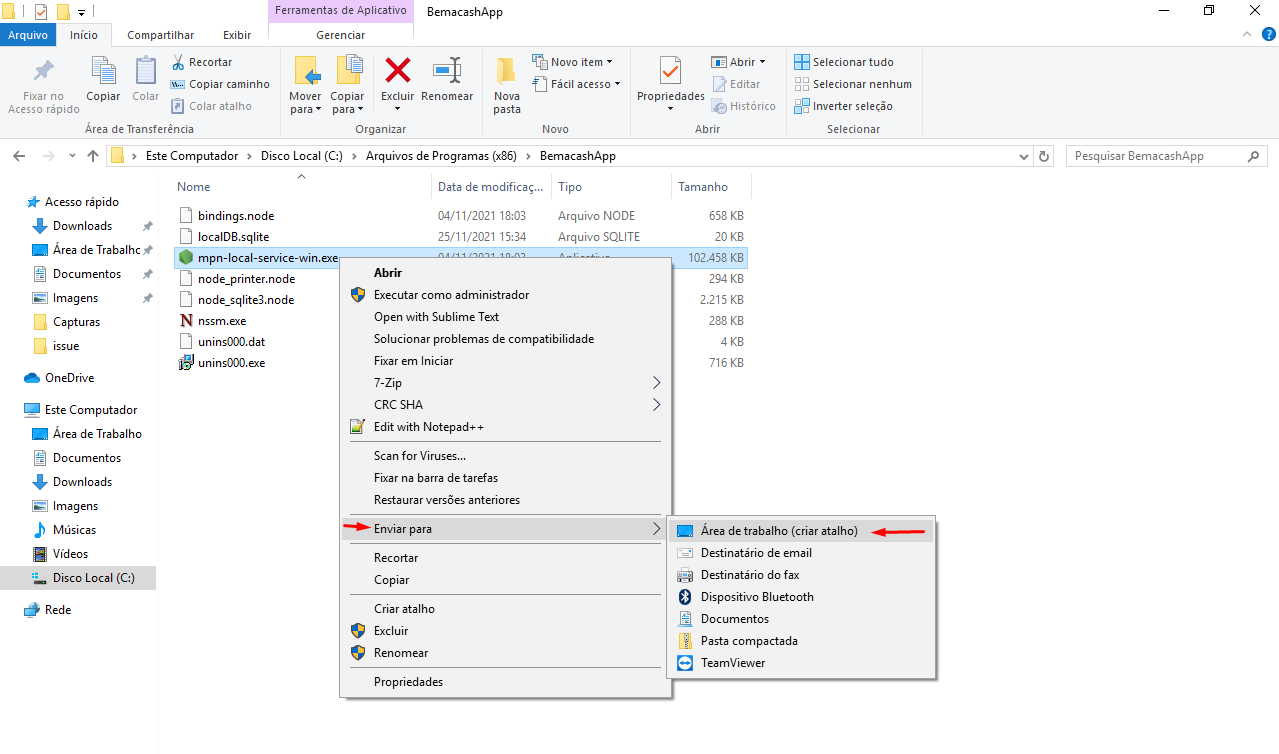Viewport: 1279px width, 754px height.
Task: Choose Dispositivo Bluetooth in the submenu
Action: point(801,597)
